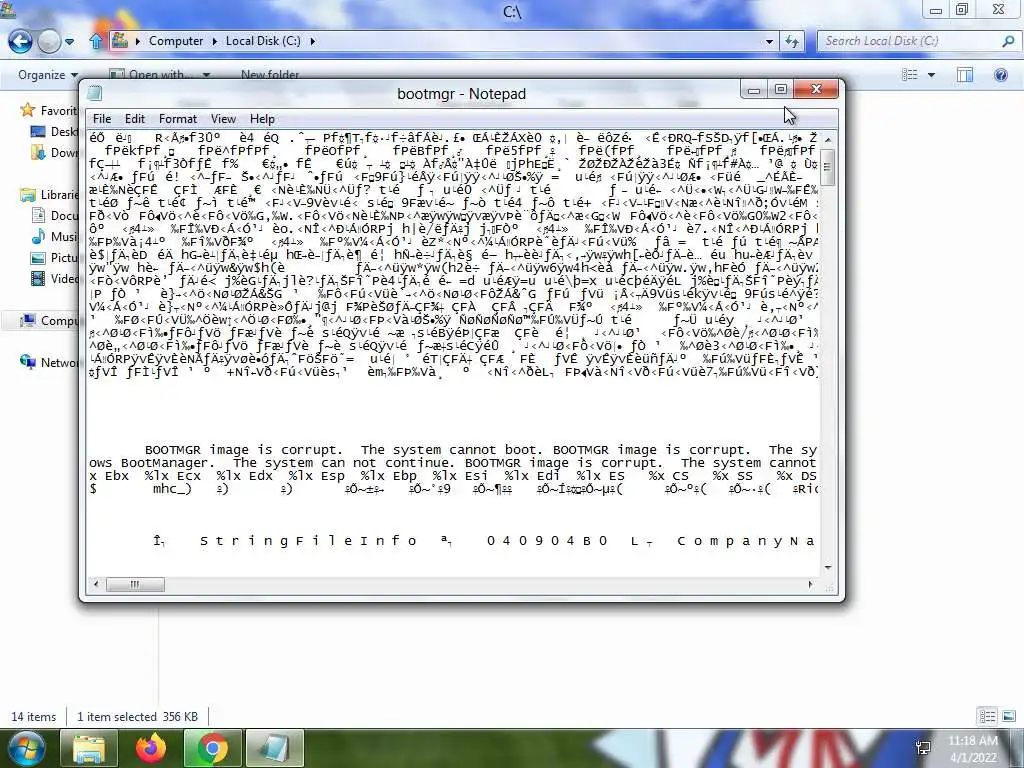Select Computer in the navigation pane
This screenshot has width=1024, height=768.
(x=49, y=320)
